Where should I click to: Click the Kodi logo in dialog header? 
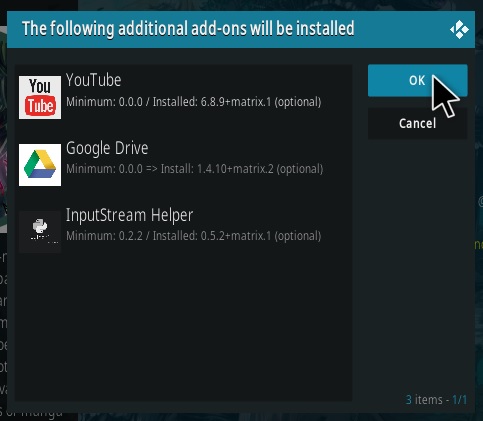point(459,30)
